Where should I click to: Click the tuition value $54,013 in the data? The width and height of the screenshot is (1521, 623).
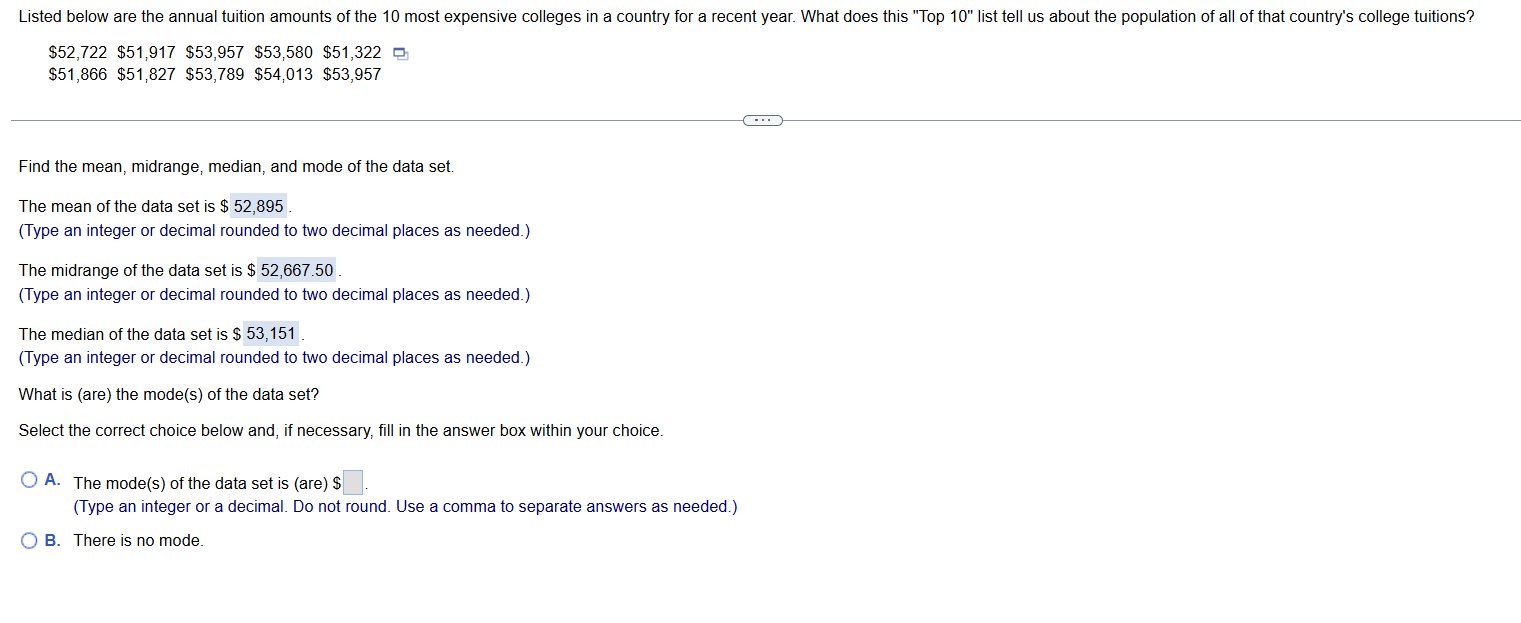[281, 74]
